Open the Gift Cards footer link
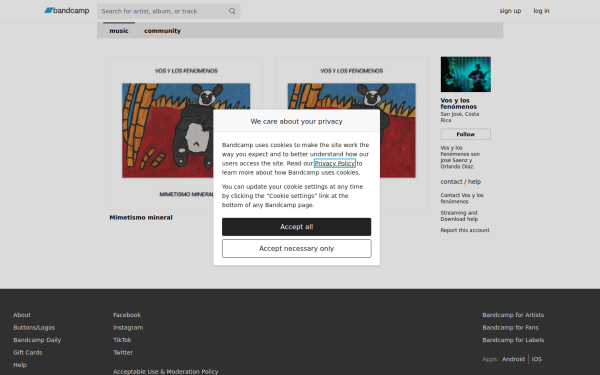This screenshot has width=600, height=375. [x=28, y=352]
